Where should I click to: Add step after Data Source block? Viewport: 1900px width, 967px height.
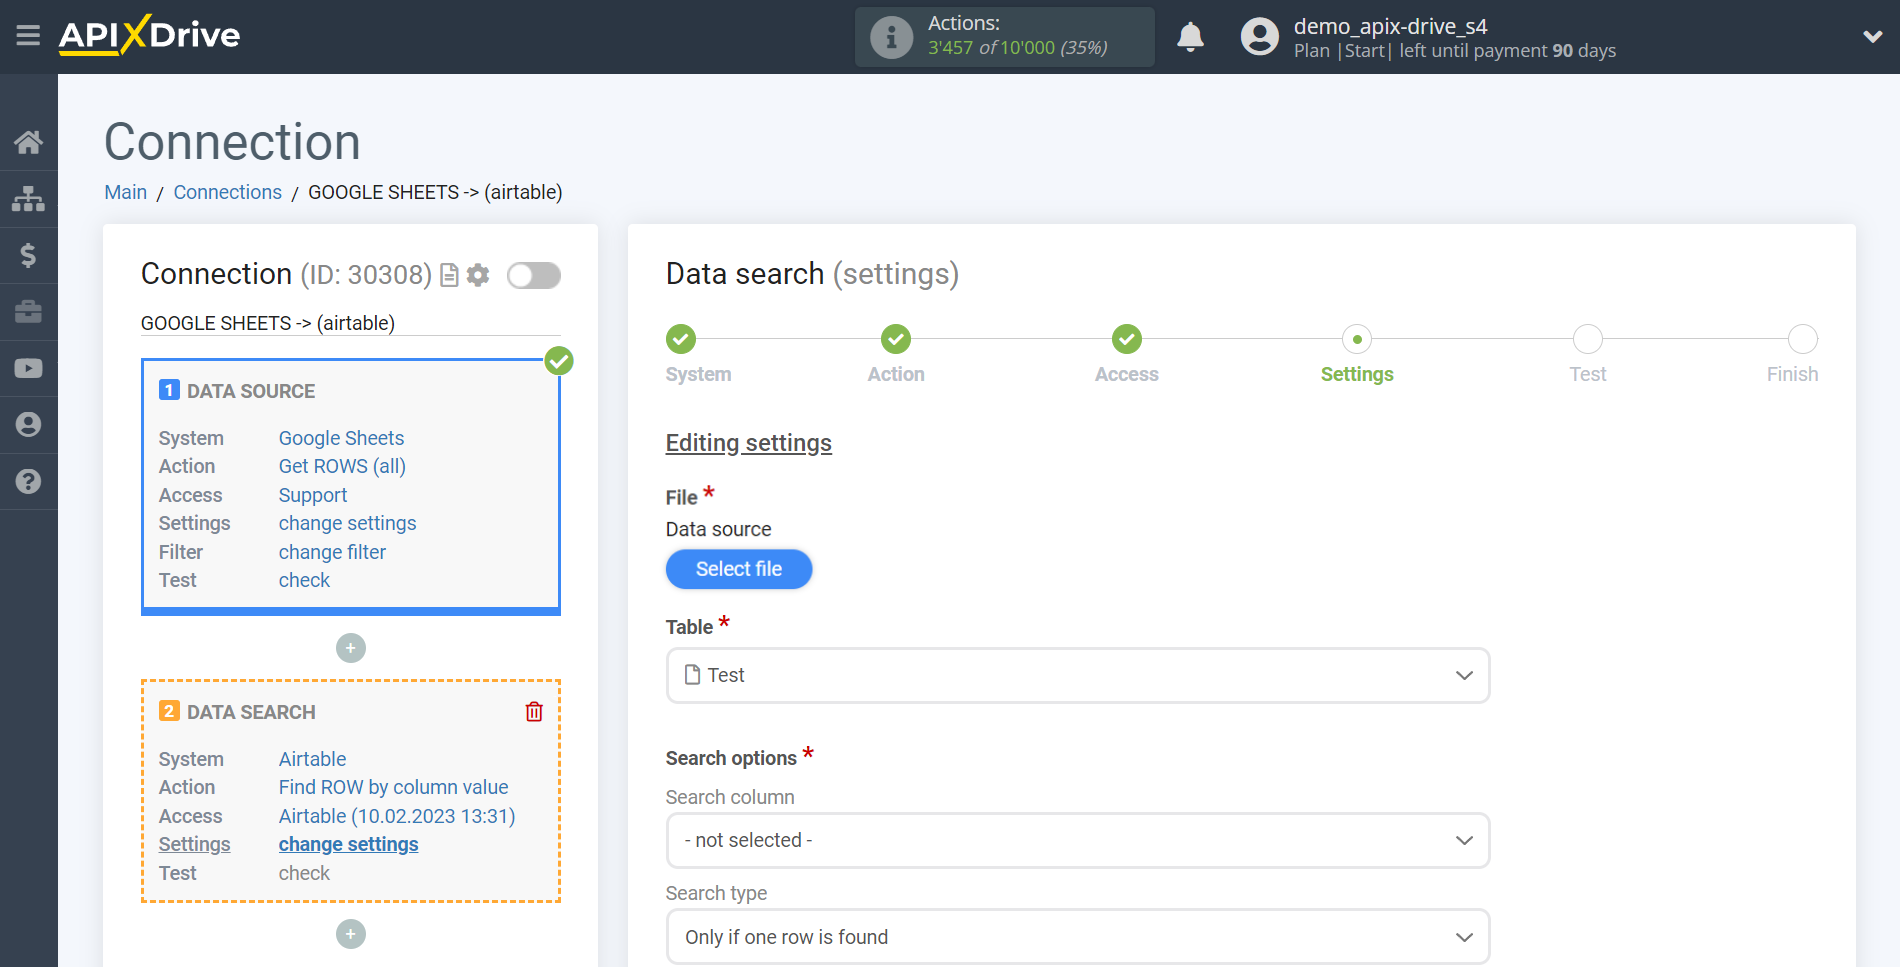click(x=350, y=648)
